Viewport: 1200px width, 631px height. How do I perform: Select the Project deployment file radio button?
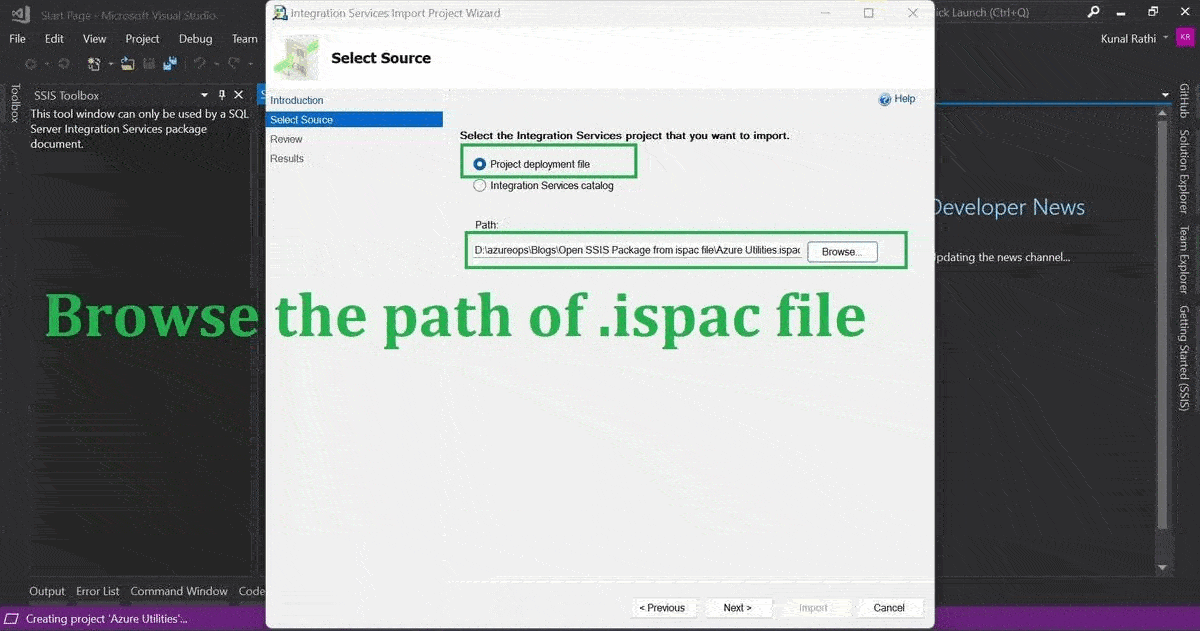click(480, 164)
